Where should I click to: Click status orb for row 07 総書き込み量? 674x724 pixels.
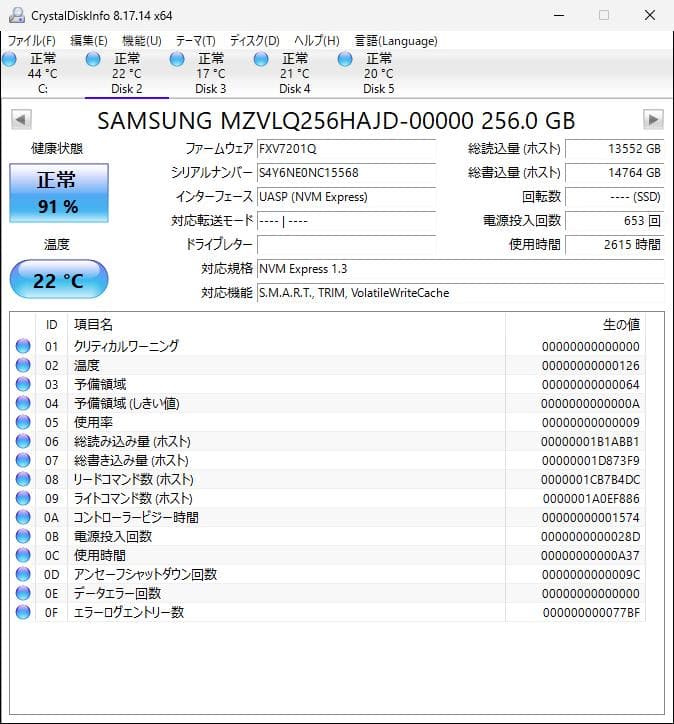(23, 460)
